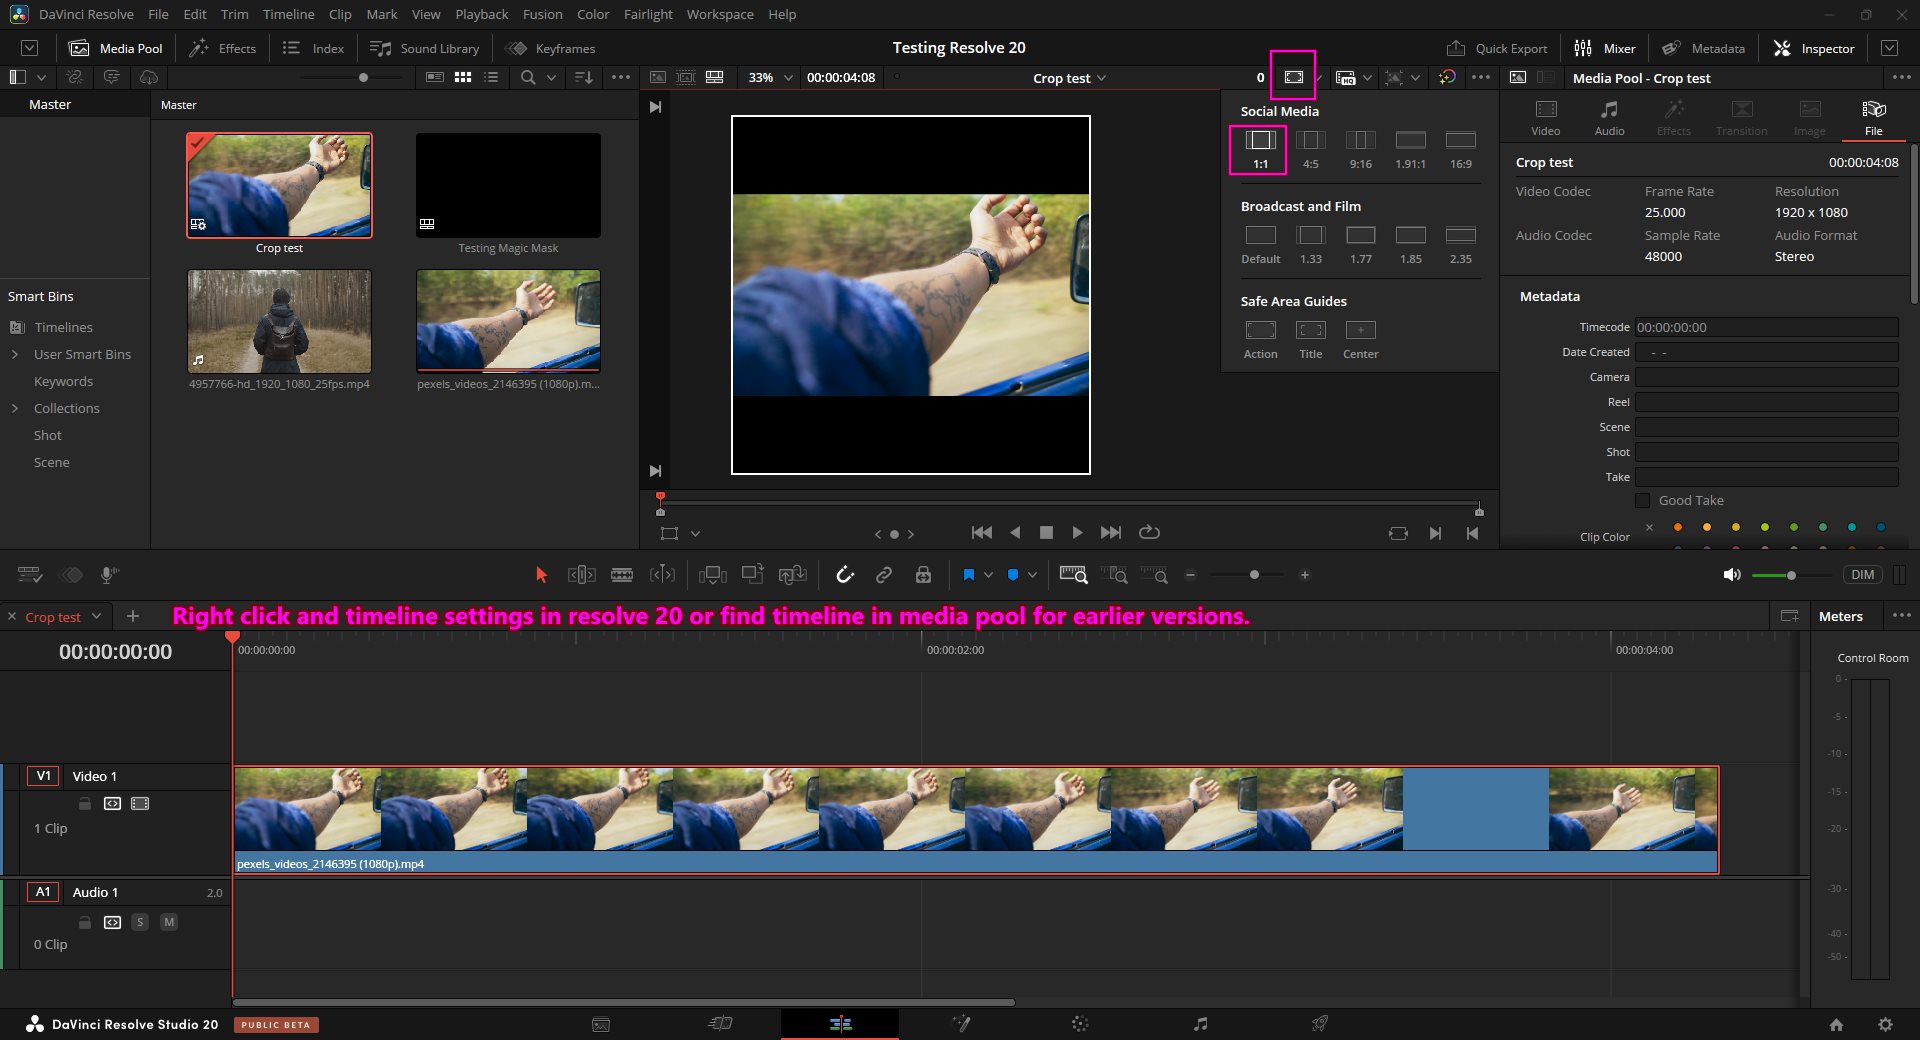Click the position lock icon

923,575
